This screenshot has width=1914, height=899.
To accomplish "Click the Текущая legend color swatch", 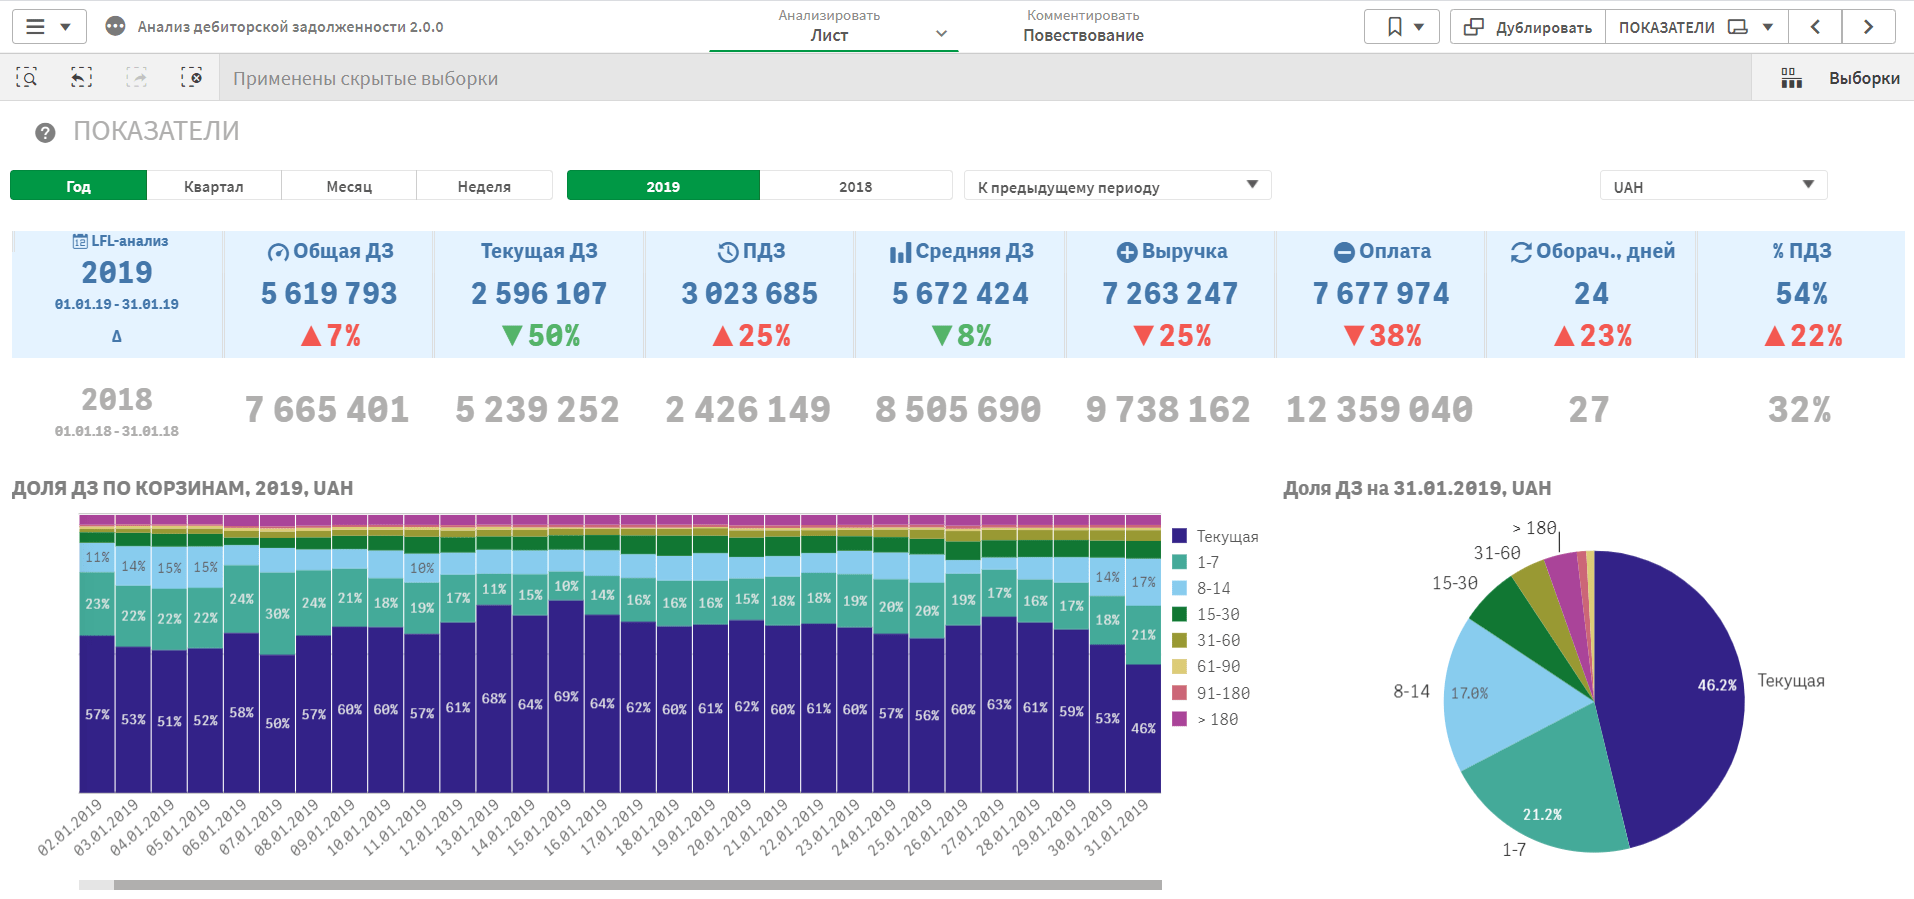I will pos(1180,536).
